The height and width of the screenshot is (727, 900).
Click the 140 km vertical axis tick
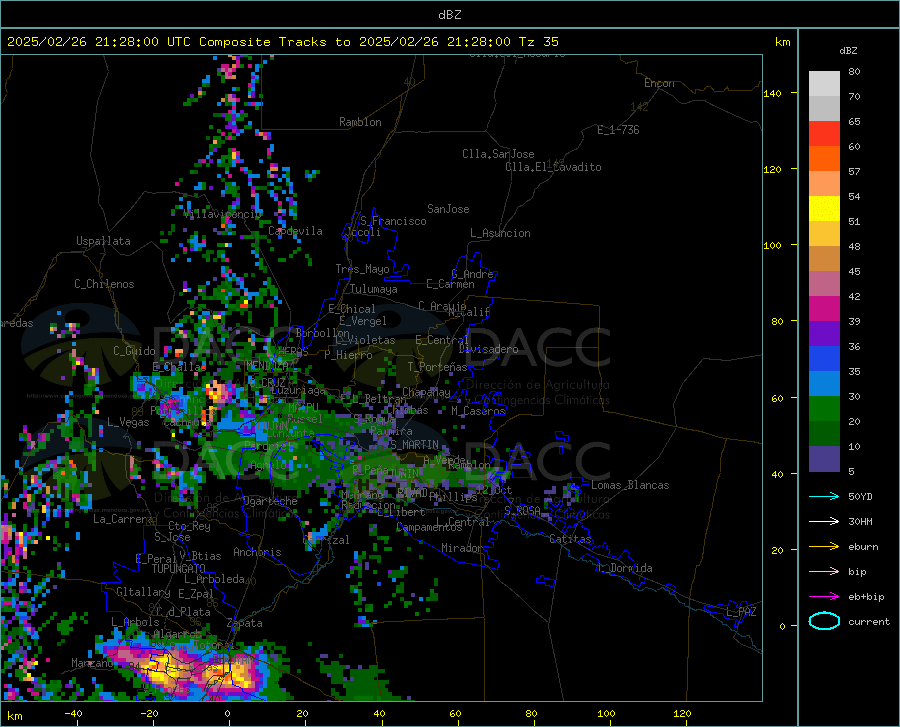773,94
